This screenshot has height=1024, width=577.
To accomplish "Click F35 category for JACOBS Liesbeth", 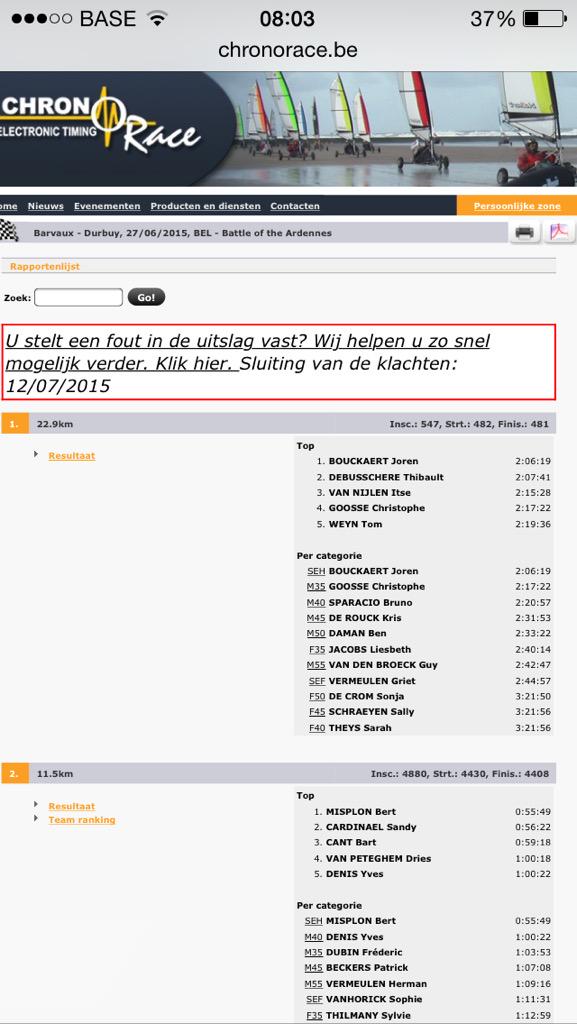I will pyautogui.click(x=317, y=649).
